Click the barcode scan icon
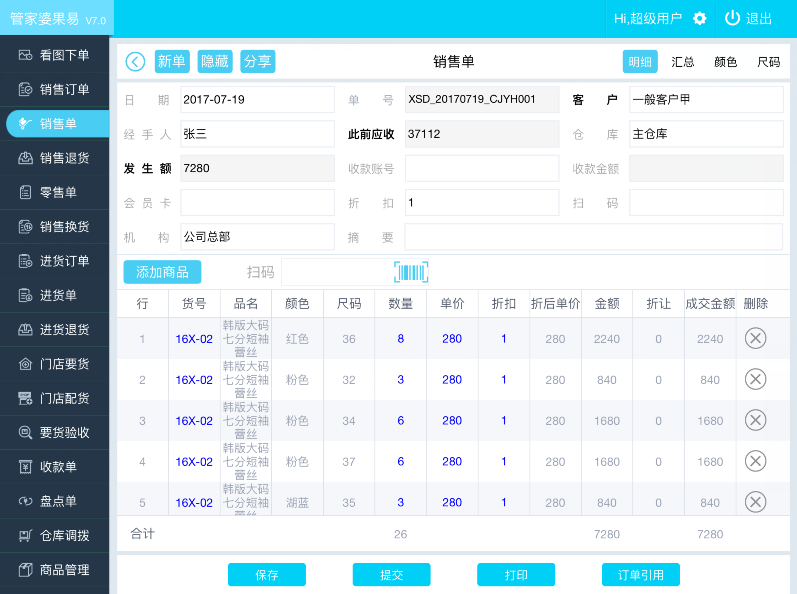797x594 pixels. click(x=411, y=272)
